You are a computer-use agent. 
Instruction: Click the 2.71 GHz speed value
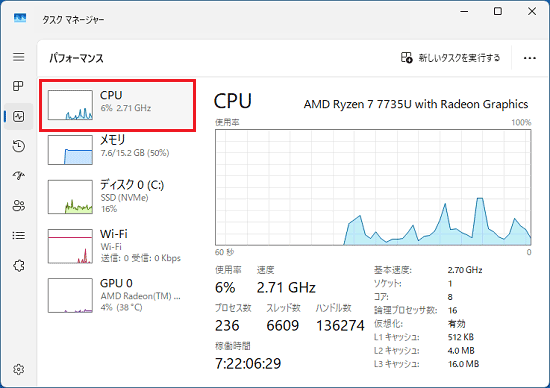[286, 288]
